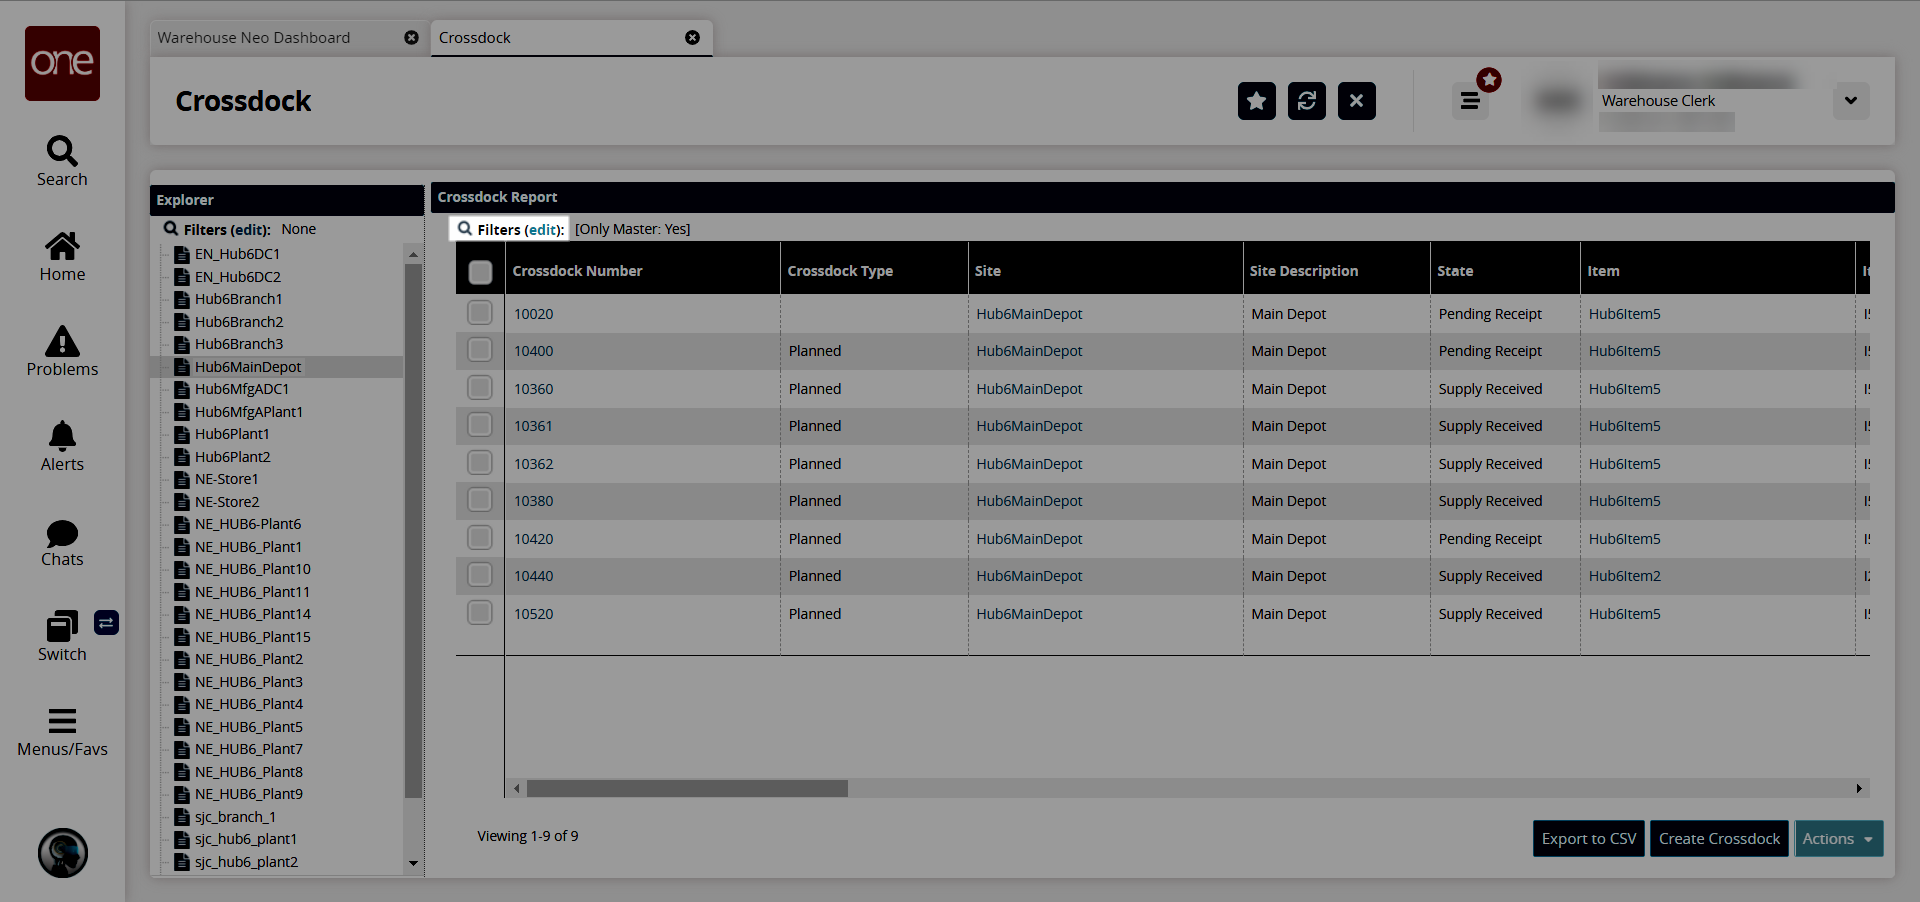This screenshot has width=1920, height=902.
Task: Close the Crossdock tab
Action: tap(692, 38)
